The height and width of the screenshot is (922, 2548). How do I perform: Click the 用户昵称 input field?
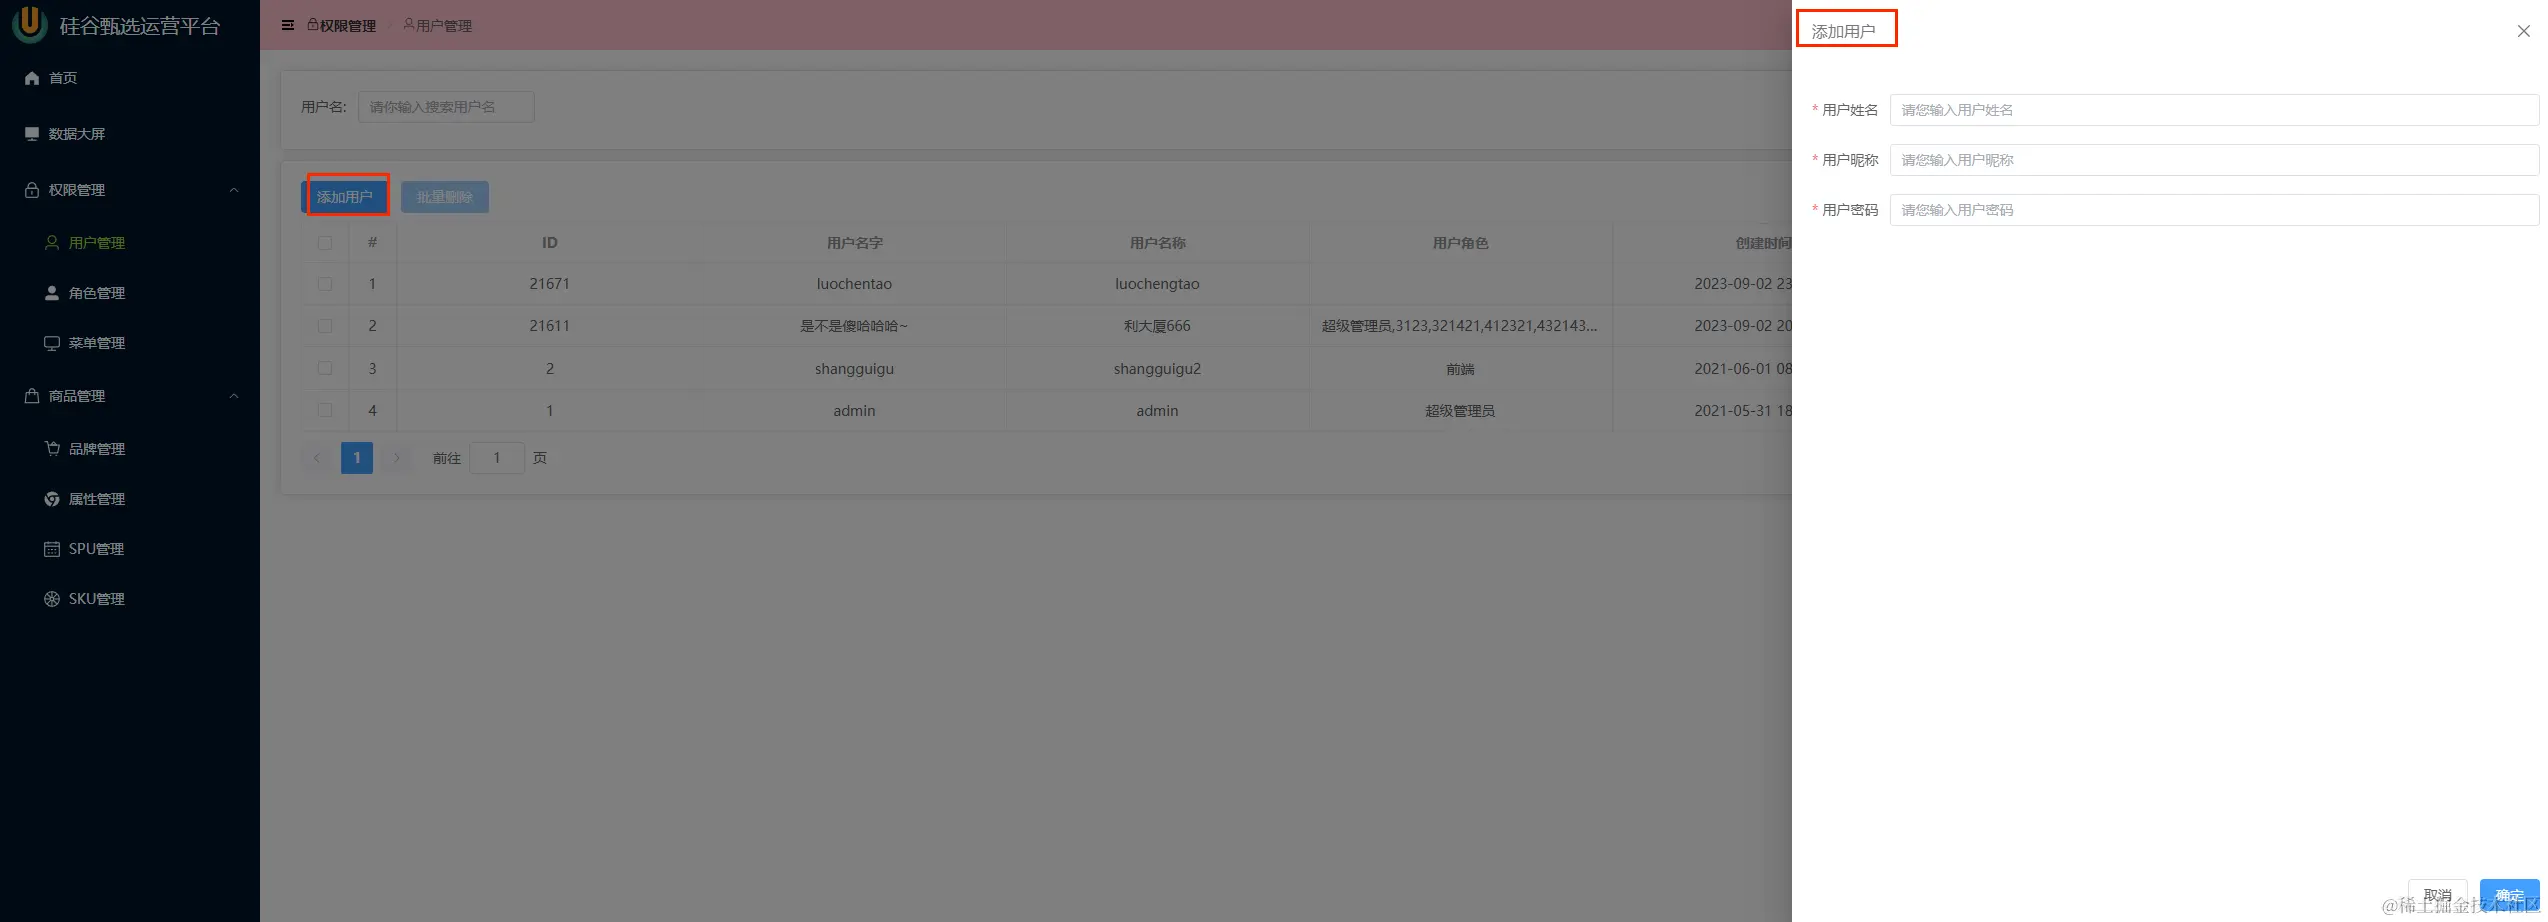coord(2214,160)
